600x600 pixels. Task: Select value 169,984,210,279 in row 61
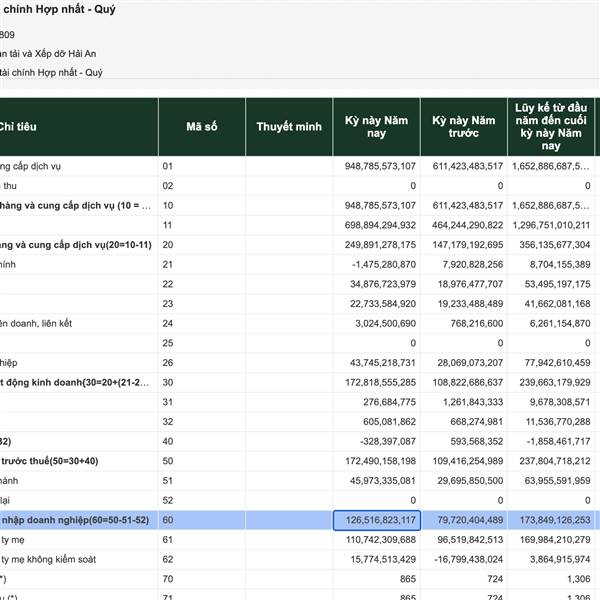555,540
